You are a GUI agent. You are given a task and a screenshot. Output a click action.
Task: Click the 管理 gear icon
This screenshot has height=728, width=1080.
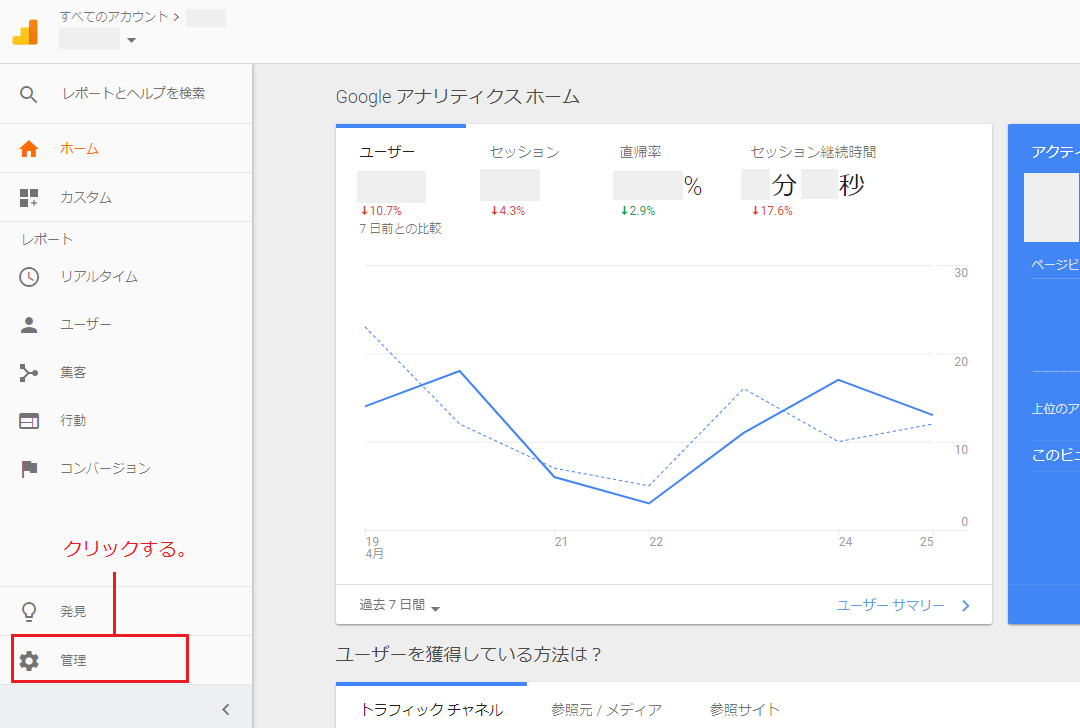point(29,661)
